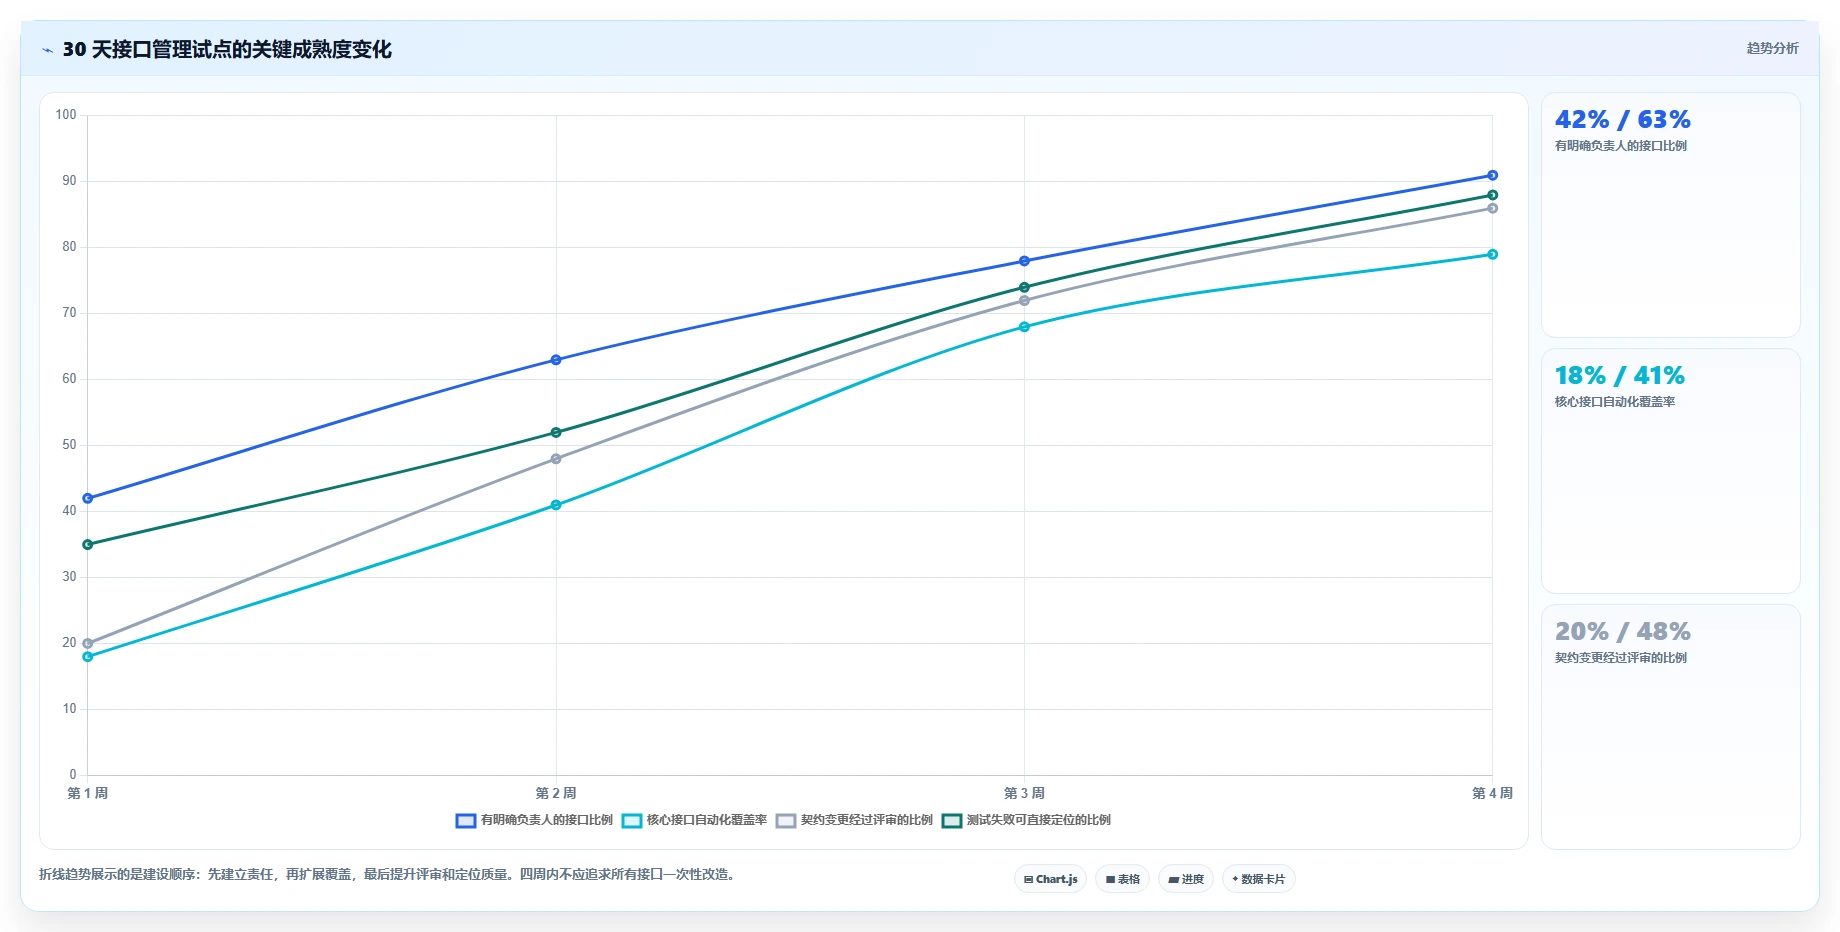1840x932 pixels.
Task: Click the dark green data point at 第 4 周
Action: [1492, 195]
